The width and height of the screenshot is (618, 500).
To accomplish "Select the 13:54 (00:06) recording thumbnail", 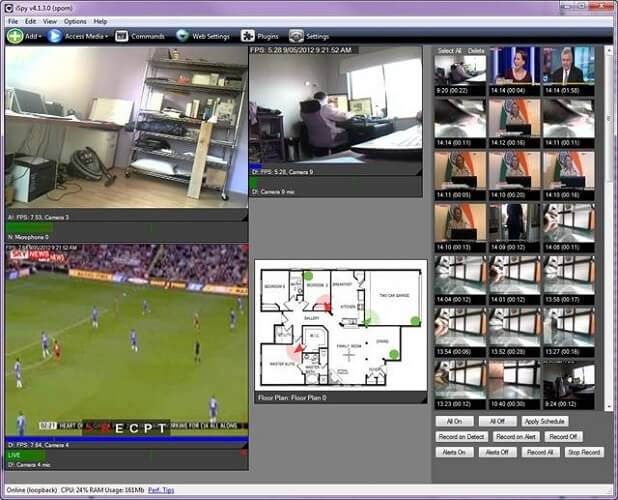I will (x=460, y=333).
